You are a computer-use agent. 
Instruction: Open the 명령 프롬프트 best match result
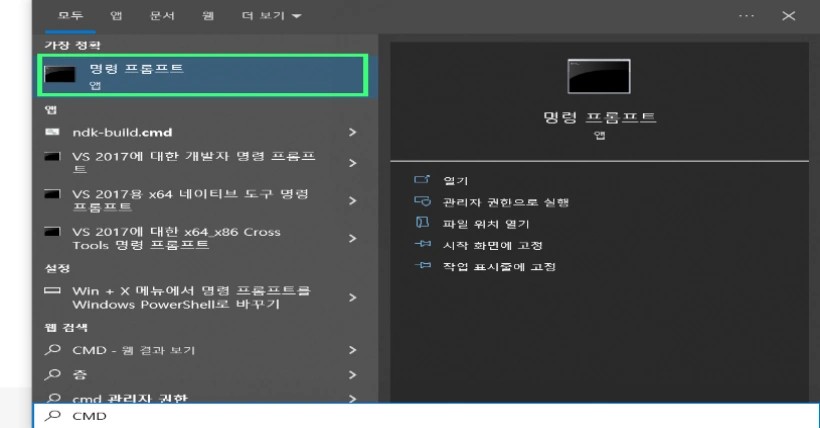[202, 76]
